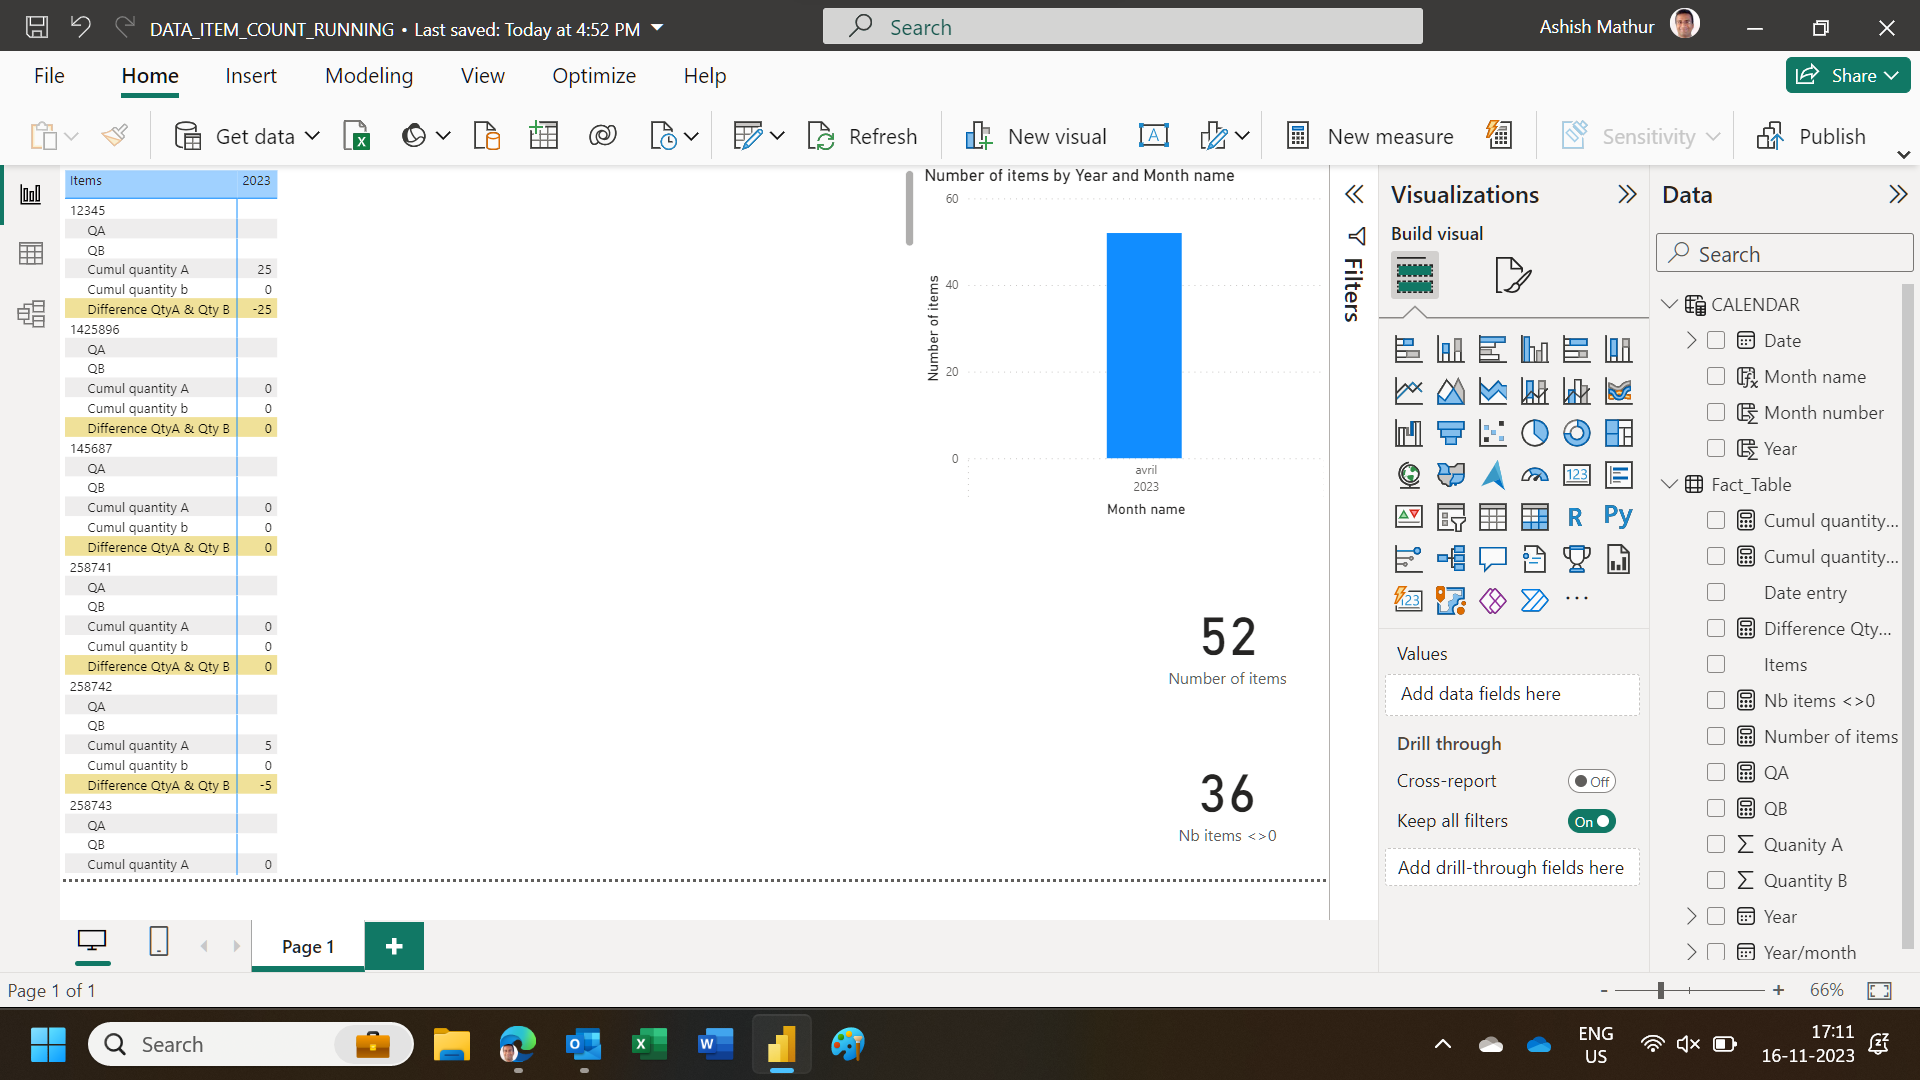Choose the card visual icon

[x=1576, y=475]
